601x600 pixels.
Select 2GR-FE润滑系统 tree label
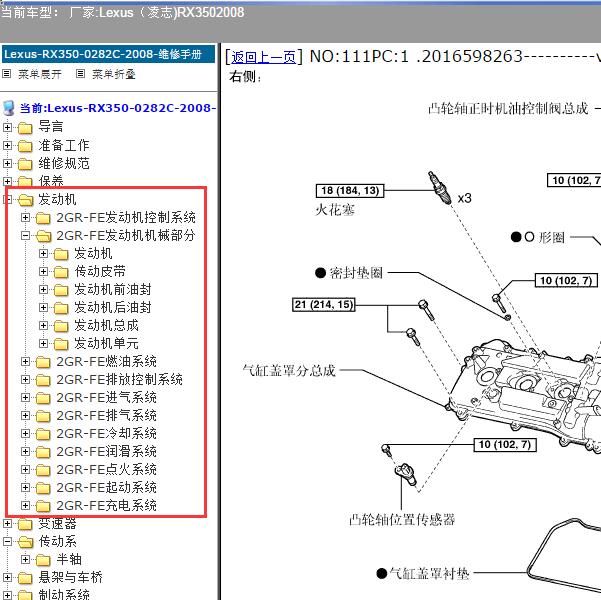(106, 452)
